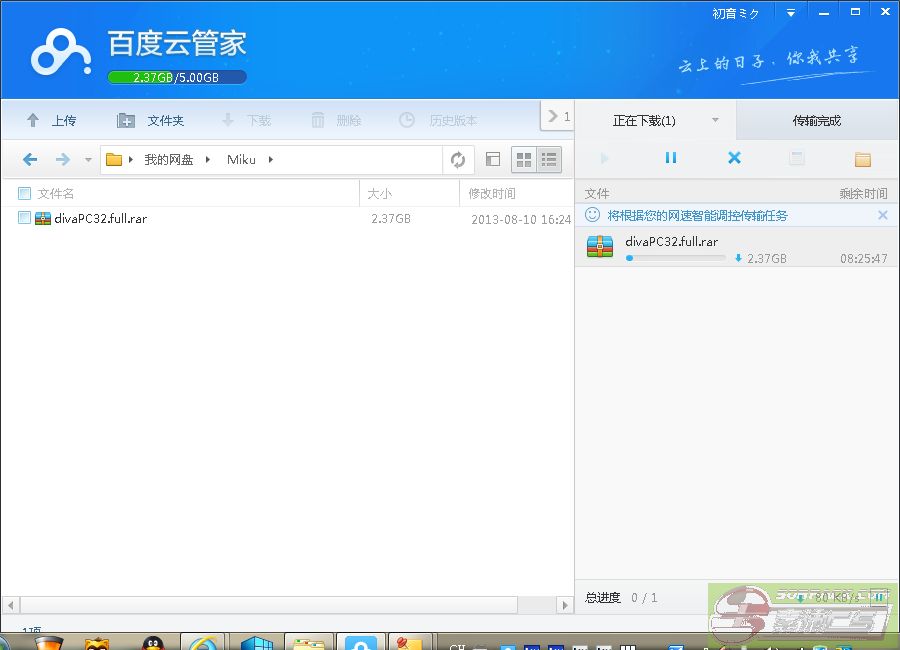The height and width of the screenshot is (650, 900).
Task: Click 我的网盘 in breadcrumb path
Action: click(x=168, y=160)
